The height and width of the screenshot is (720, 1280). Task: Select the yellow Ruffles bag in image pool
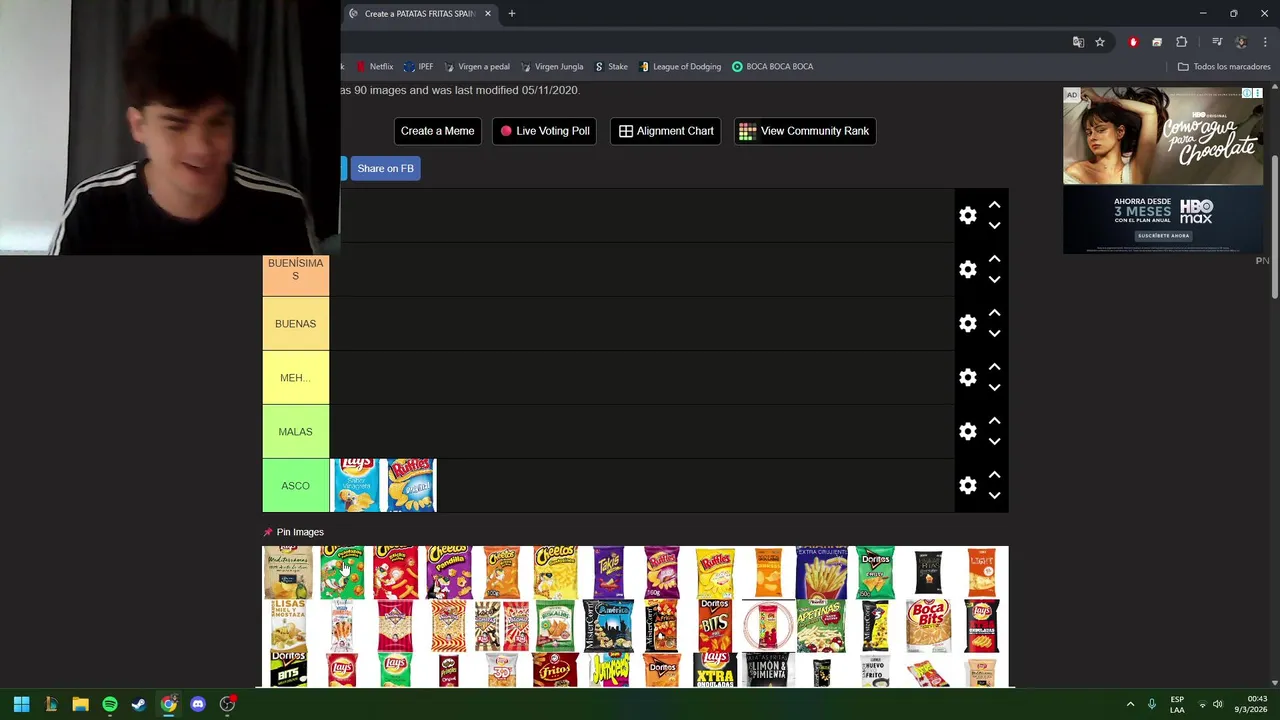tap(715, 572)
